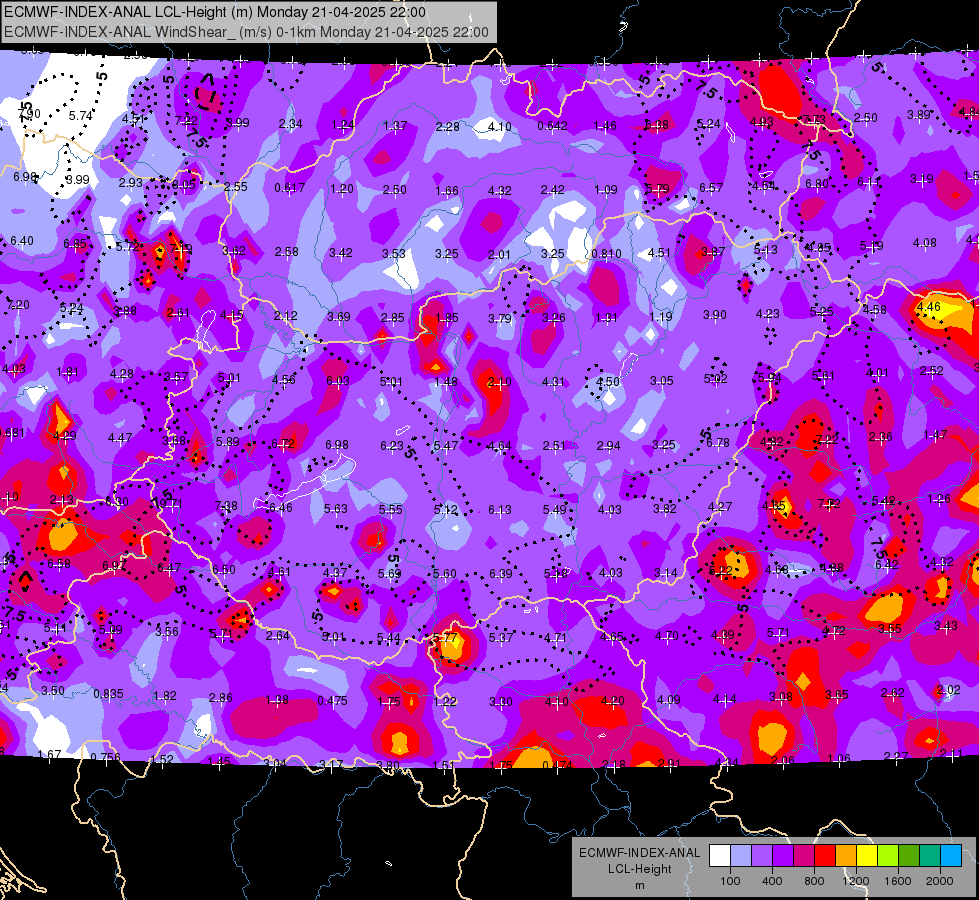This screenshot has width=979, height=900.
Task: Click the yellow-green legend swatch
Action: click(x=888, y=856)
